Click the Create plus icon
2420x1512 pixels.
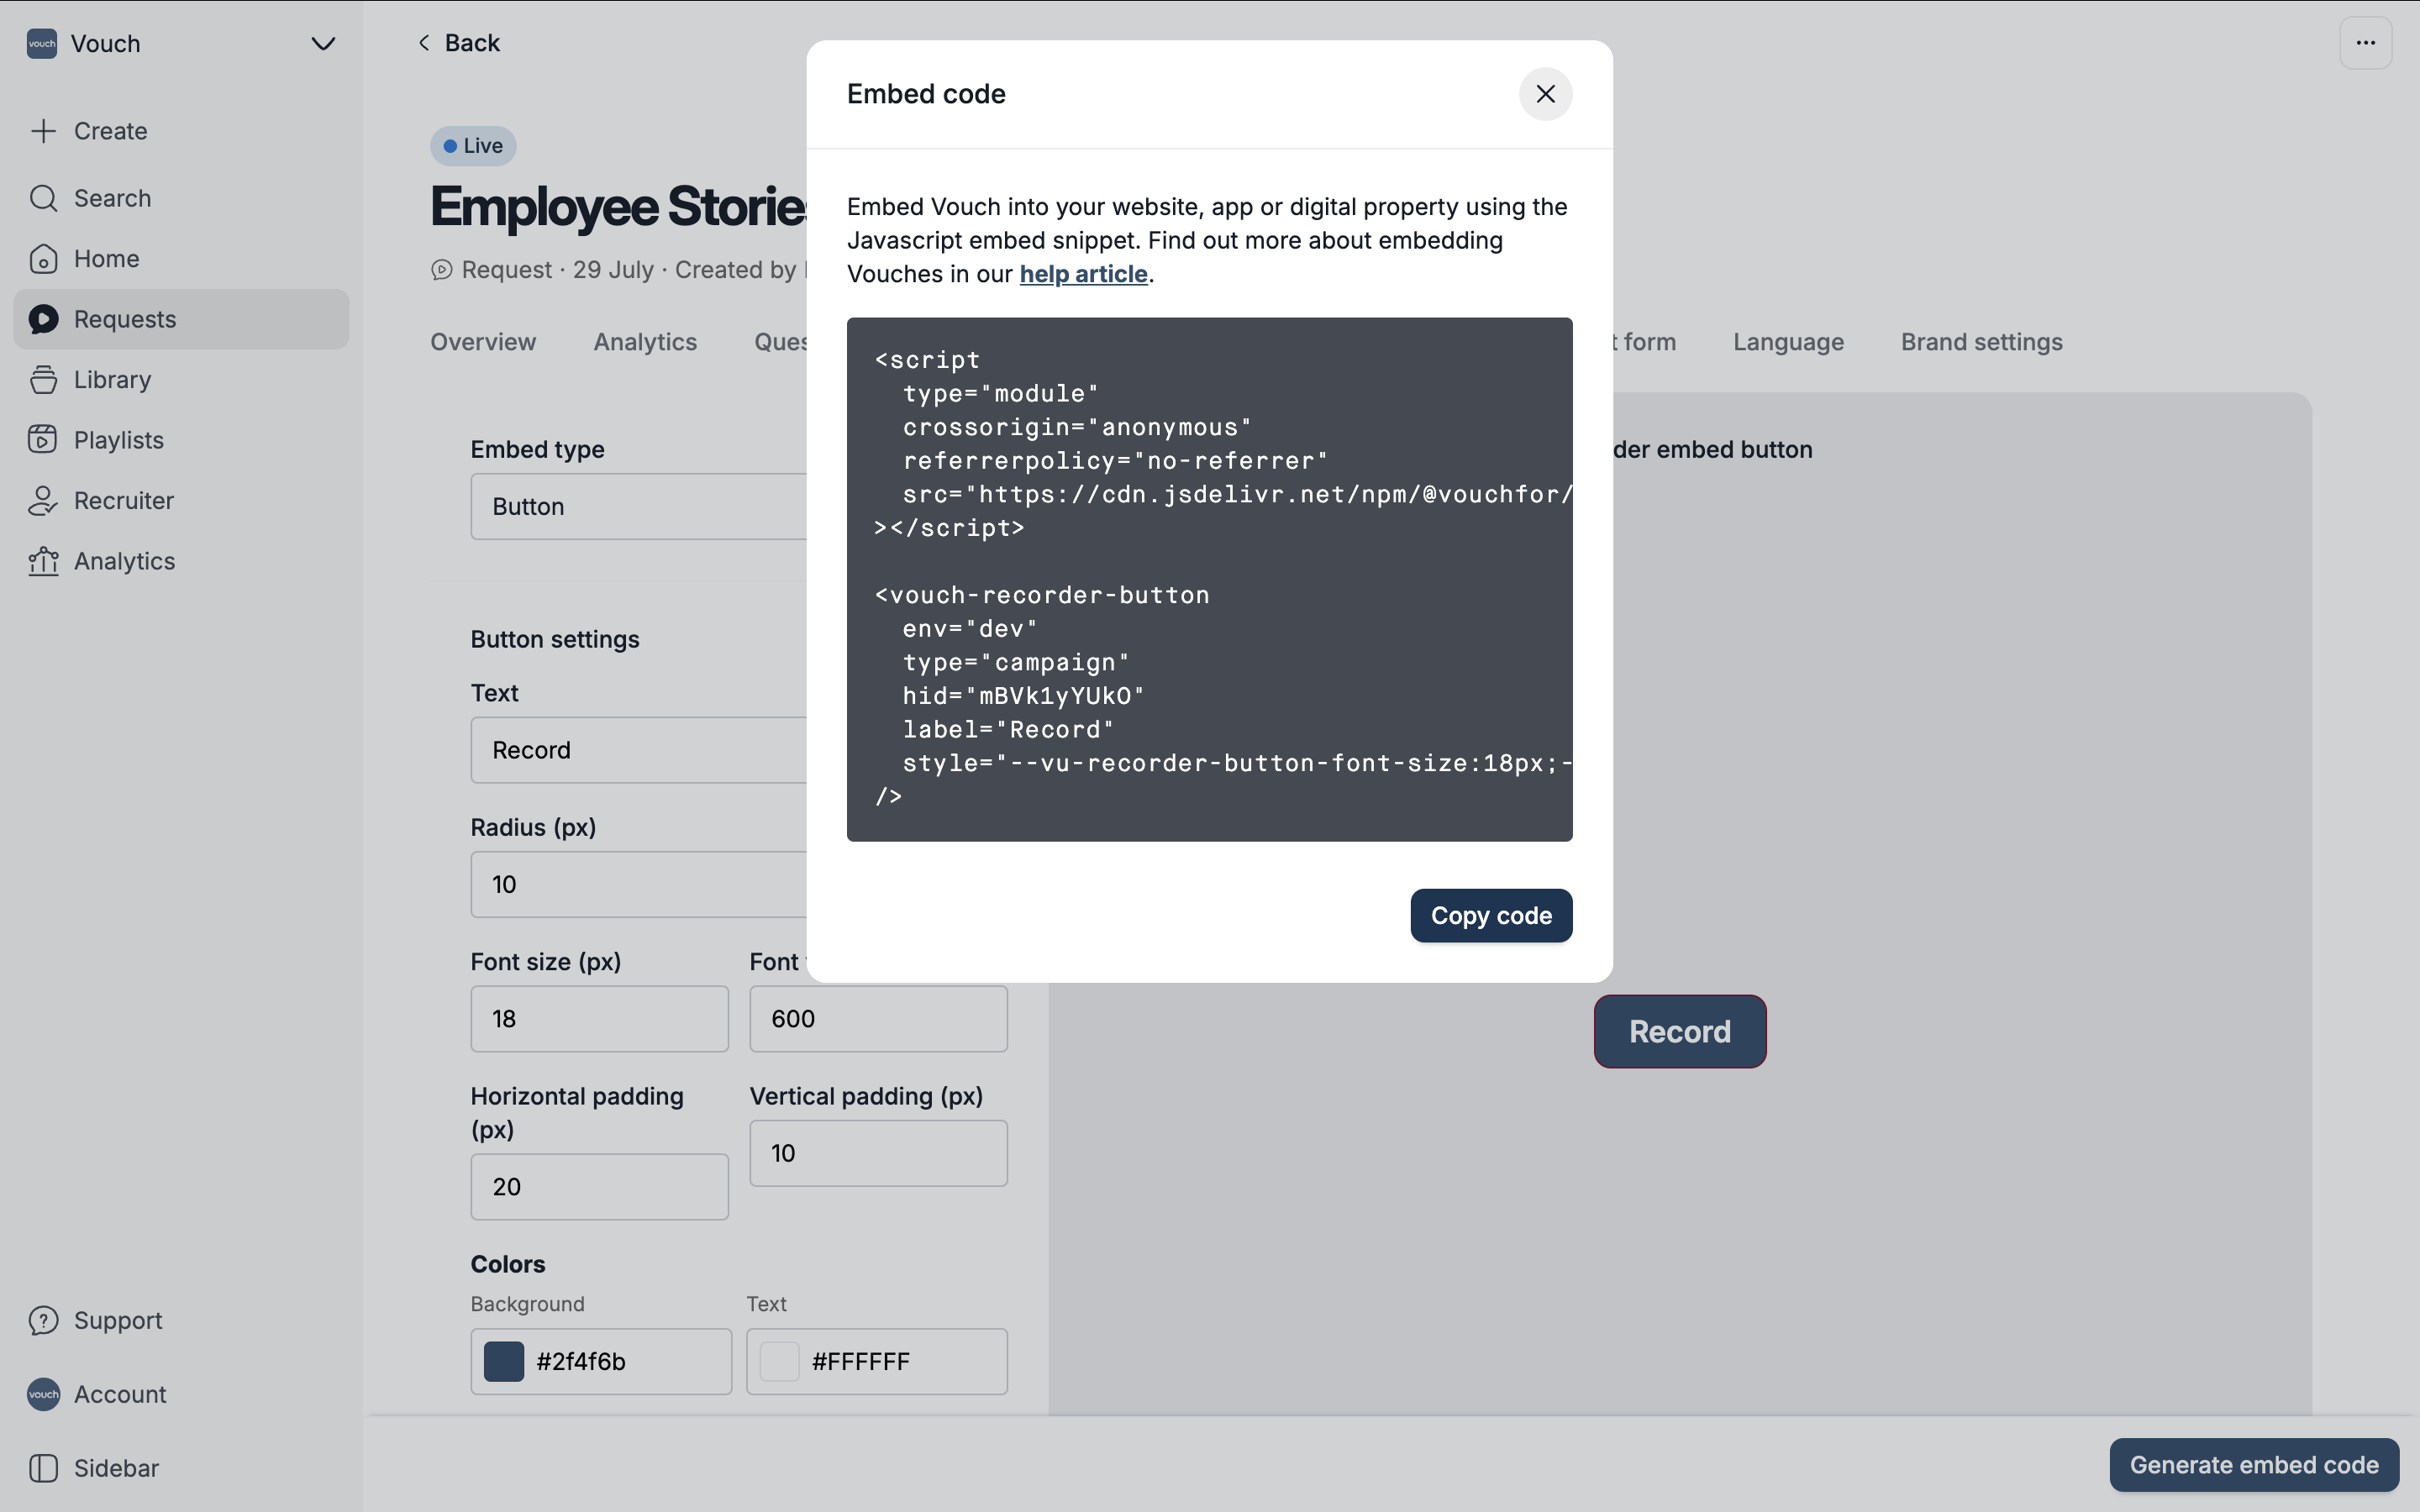[43, 131]
